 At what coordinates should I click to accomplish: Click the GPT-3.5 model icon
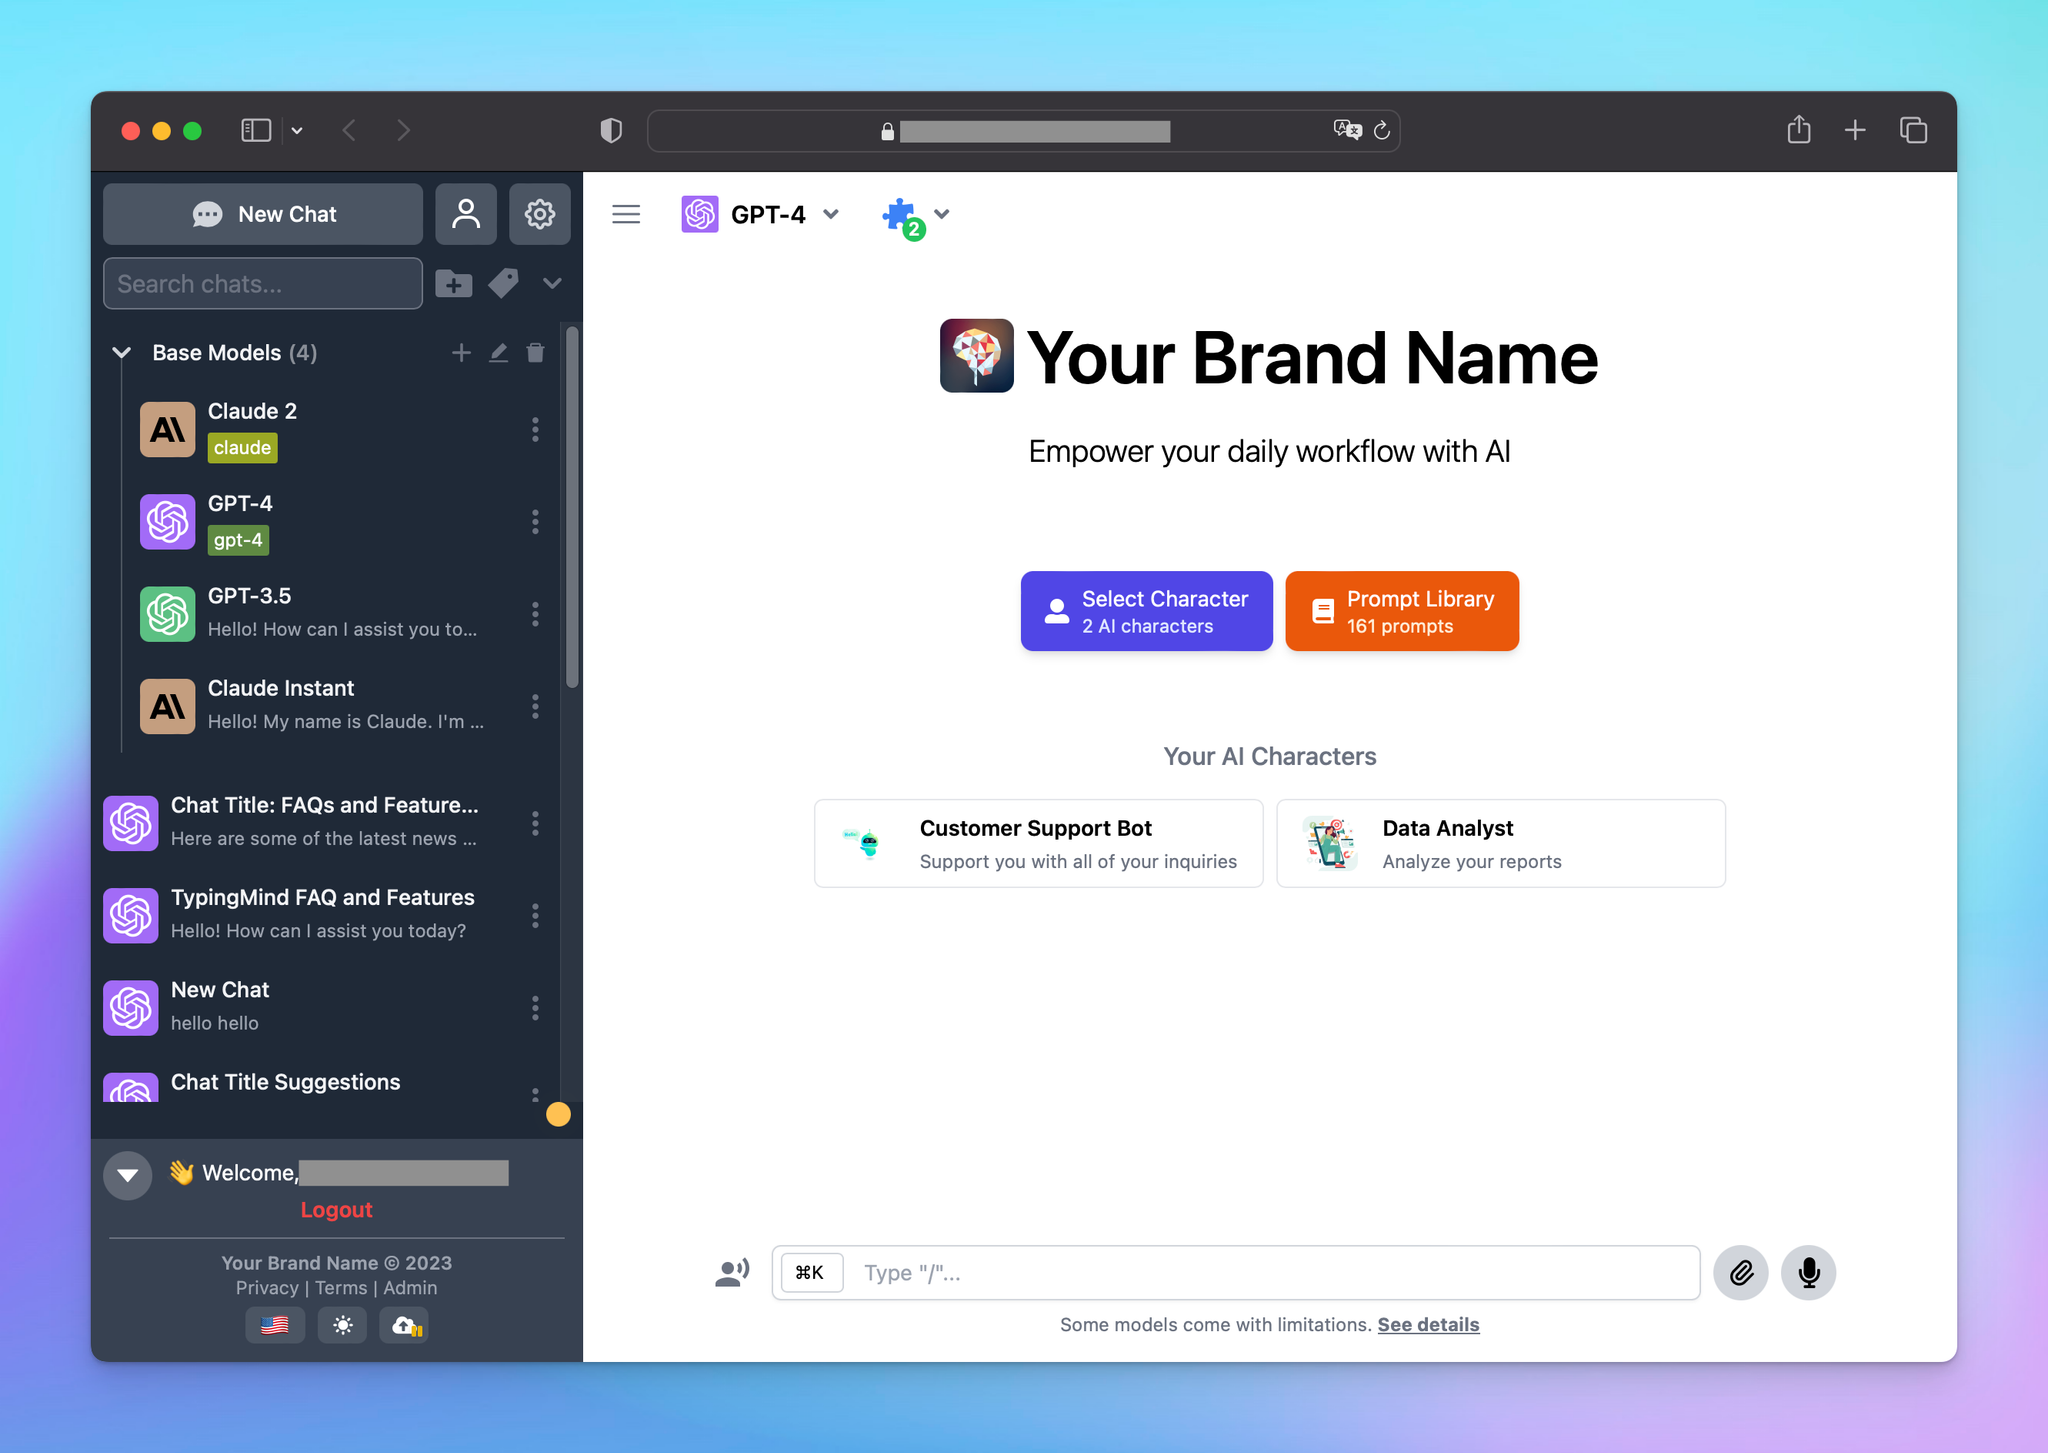(170, 612)
